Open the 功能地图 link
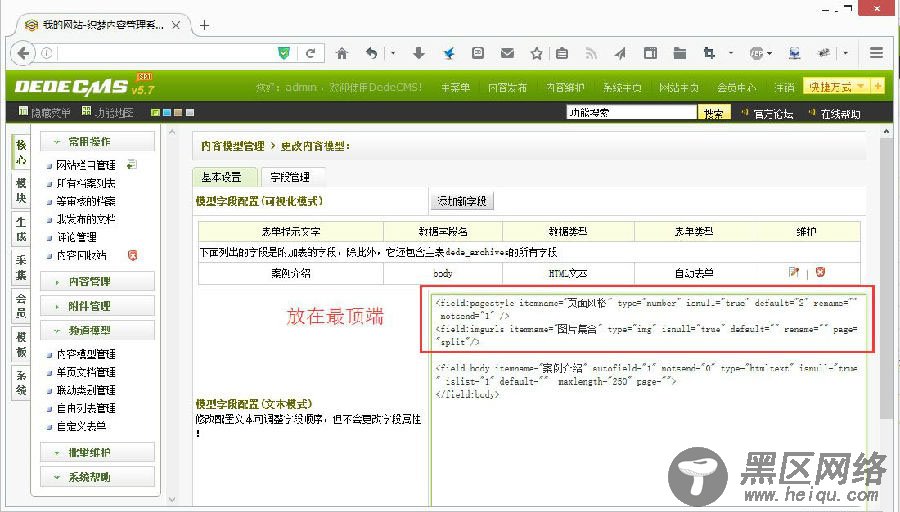This screenshot has width=900, height=512. (x=114, y=113)
